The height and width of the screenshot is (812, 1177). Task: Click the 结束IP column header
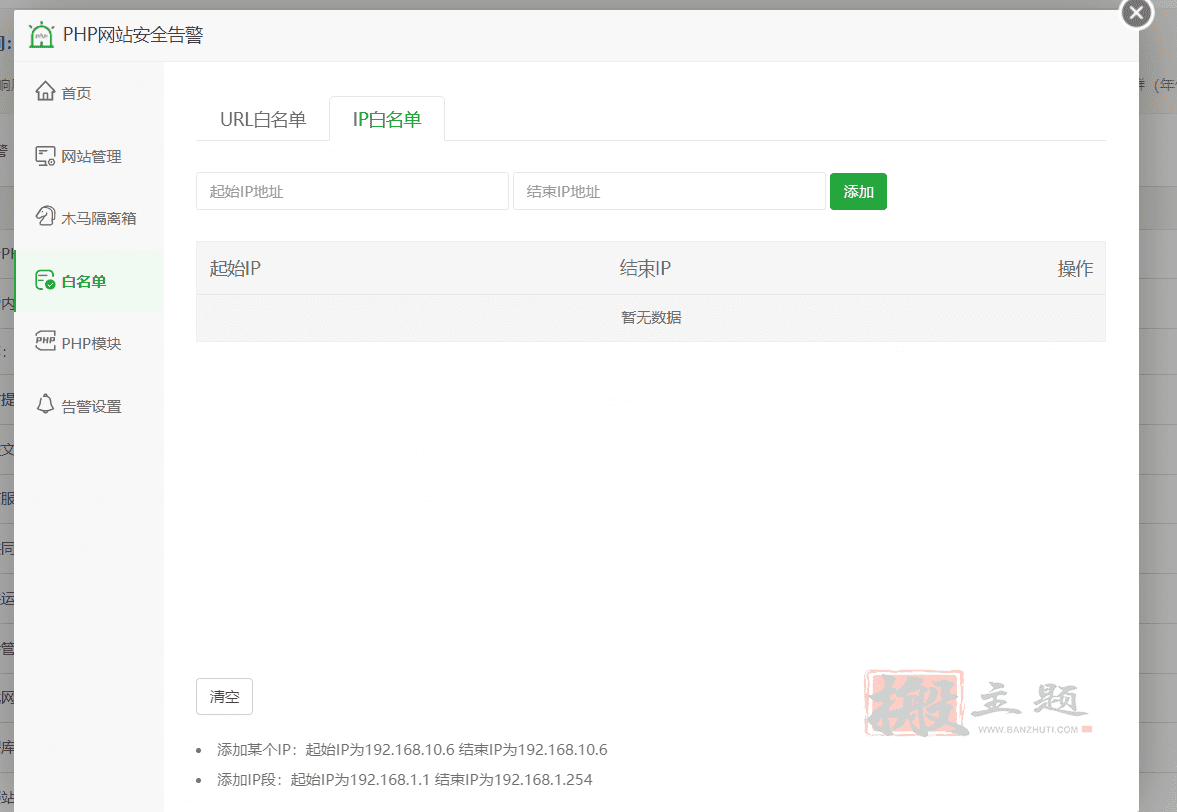[x=645, y=268]
